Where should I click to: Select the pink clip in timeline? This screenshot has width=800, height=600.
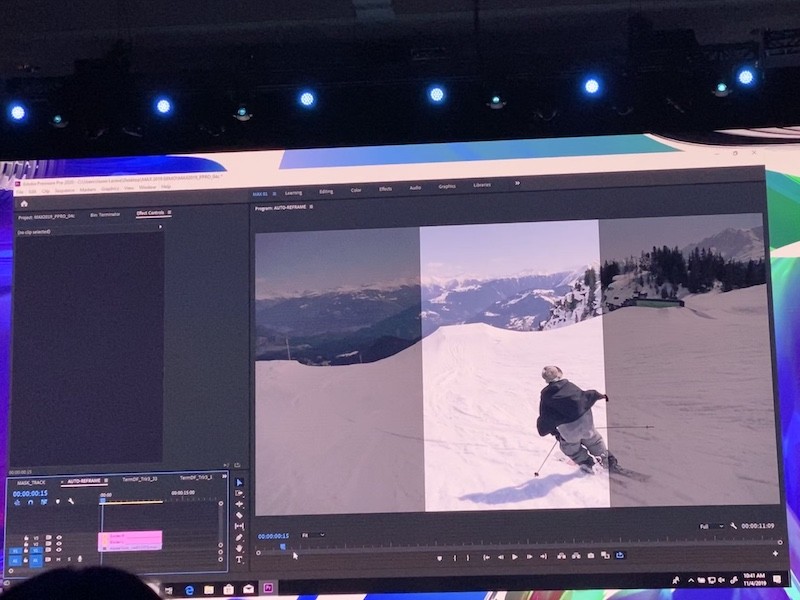(x=129, y=540)
